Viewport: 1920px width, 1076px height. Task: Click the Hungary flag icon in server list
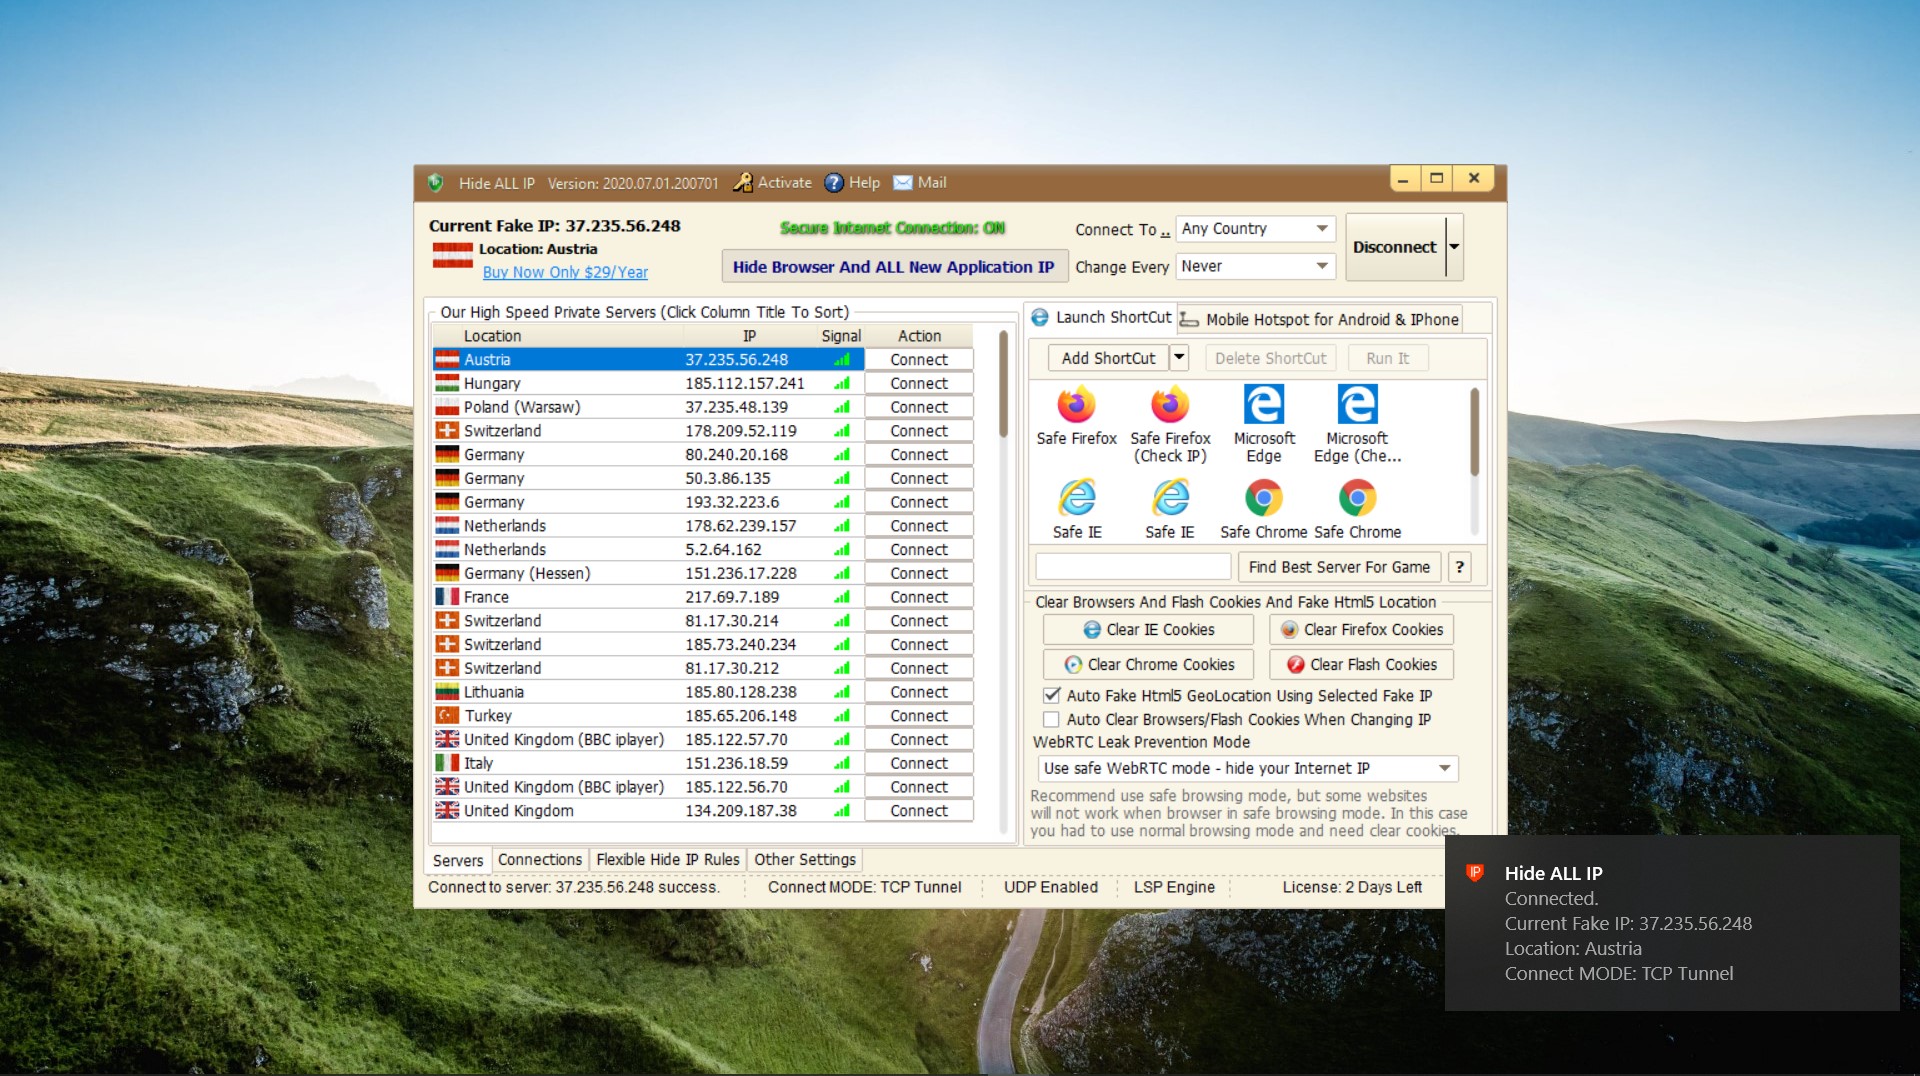tap(447, 383)
